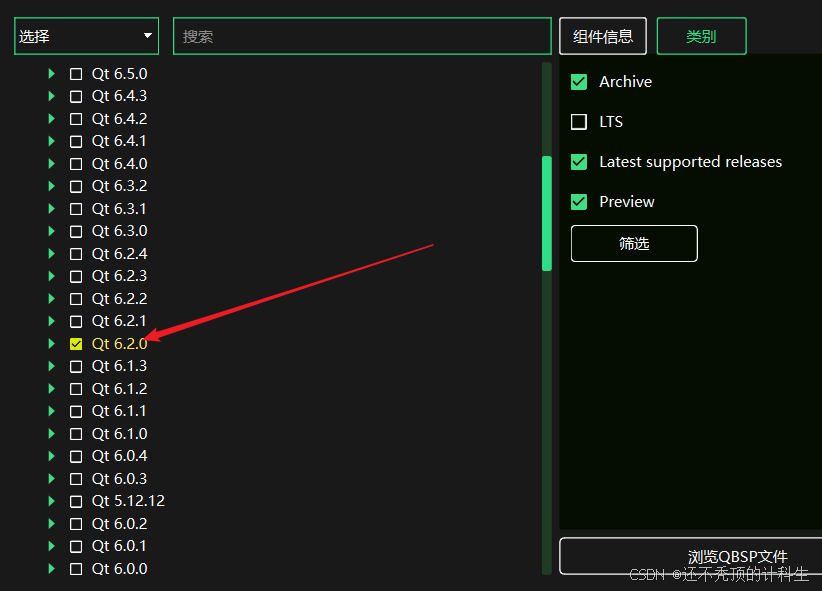Switch to the 类别 tab
822x591 pixels.
pos(701,36)
